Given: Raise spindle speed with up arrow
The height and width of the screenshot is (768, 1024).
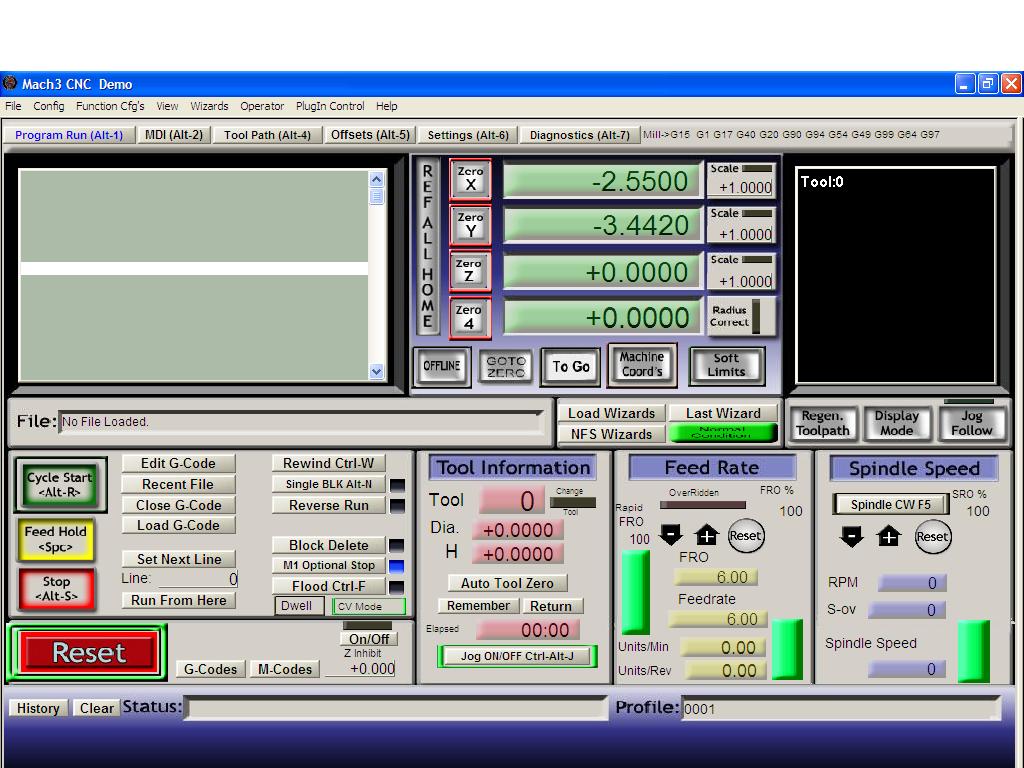Looking at the screenshot, I should pyautogui.click(x=888, y=537).
